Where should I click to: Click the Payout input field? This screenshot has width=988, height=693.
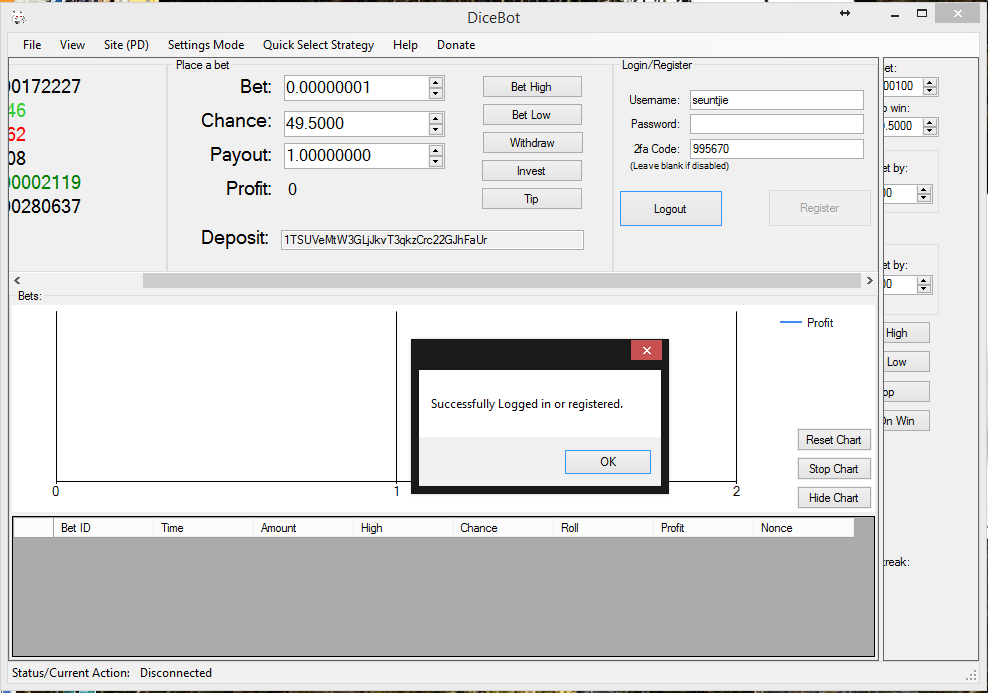[x=357, y=156]
